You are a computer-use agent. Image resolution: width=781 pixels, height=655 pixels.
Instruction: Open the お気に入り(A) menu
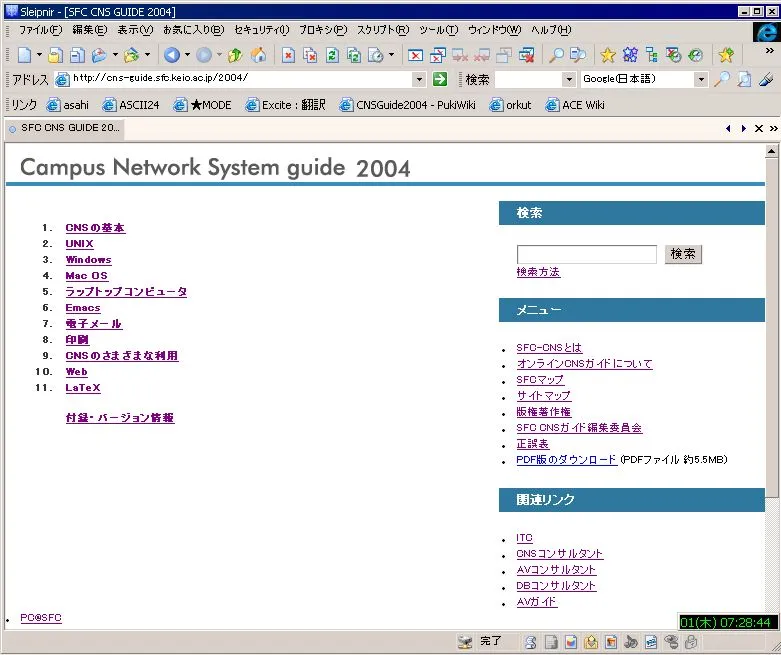coord(193,30)
